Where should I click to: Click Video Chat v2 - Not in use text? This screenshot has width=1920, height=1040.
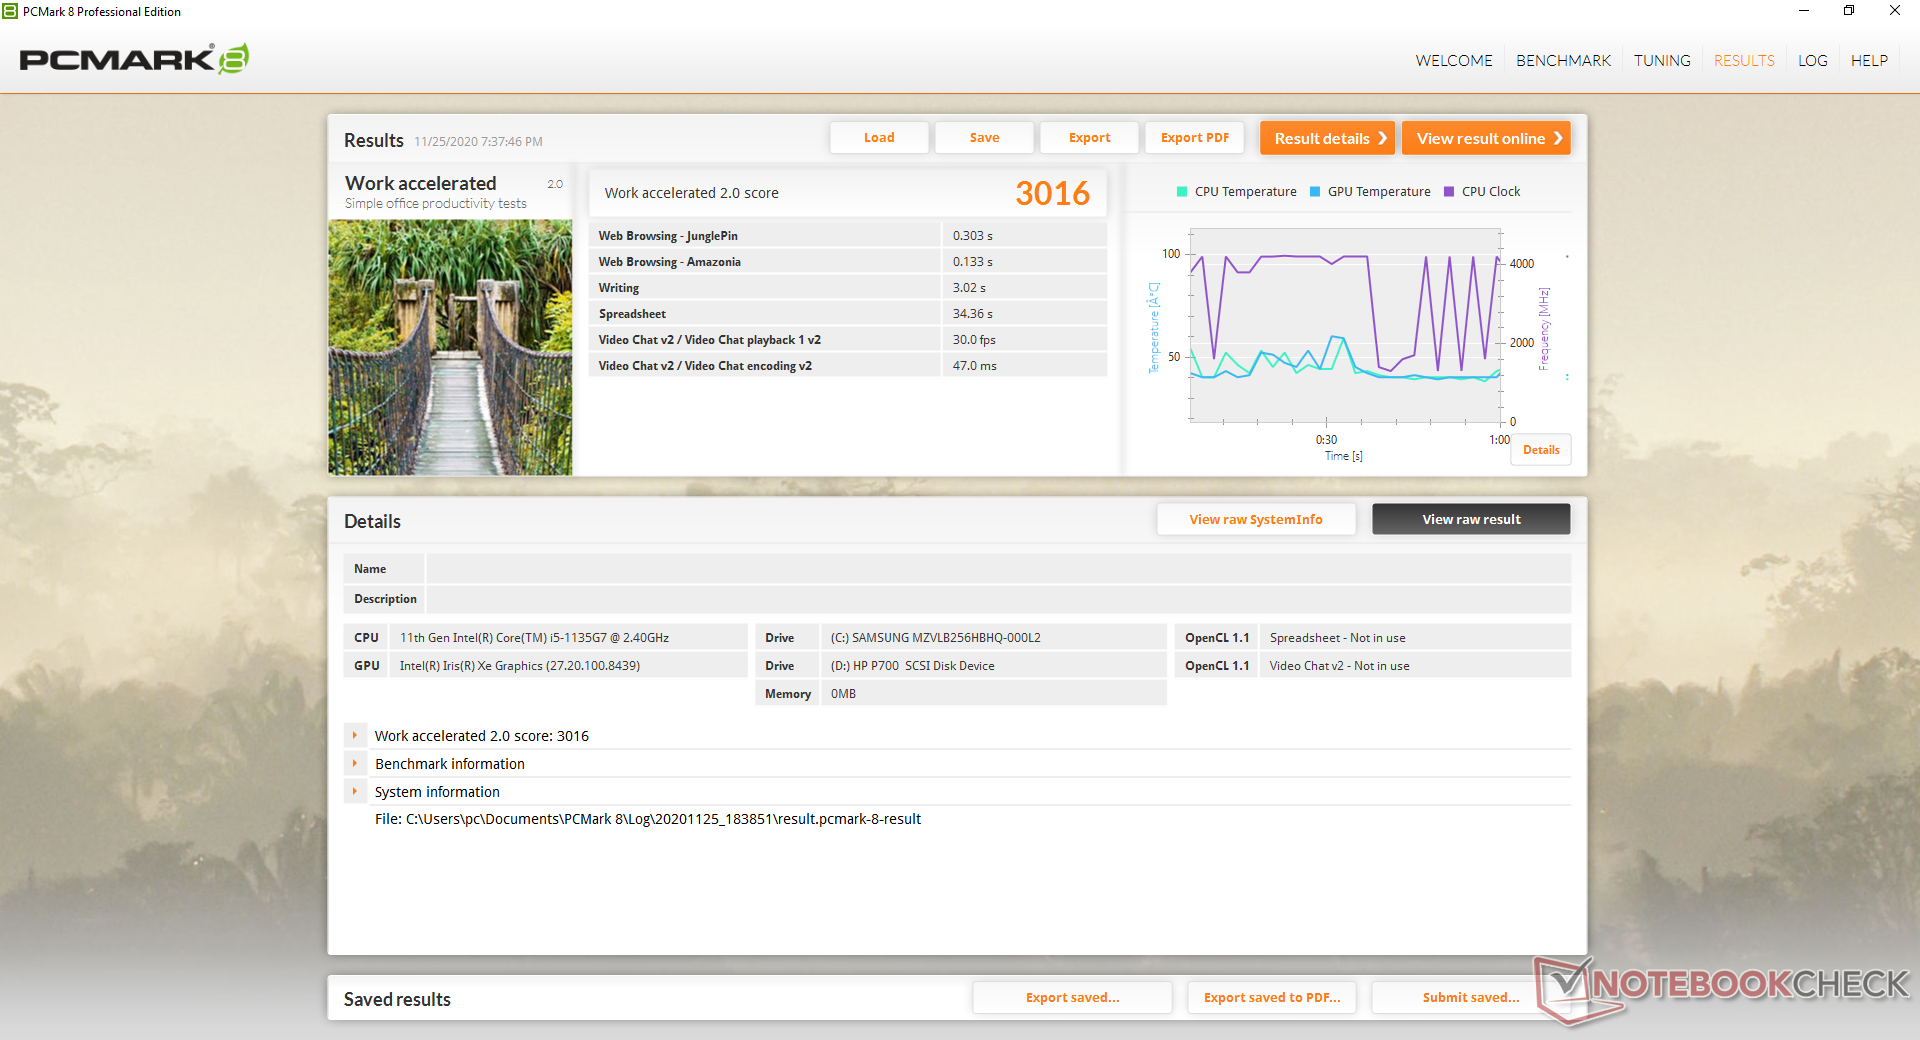tap(1339, 666)
